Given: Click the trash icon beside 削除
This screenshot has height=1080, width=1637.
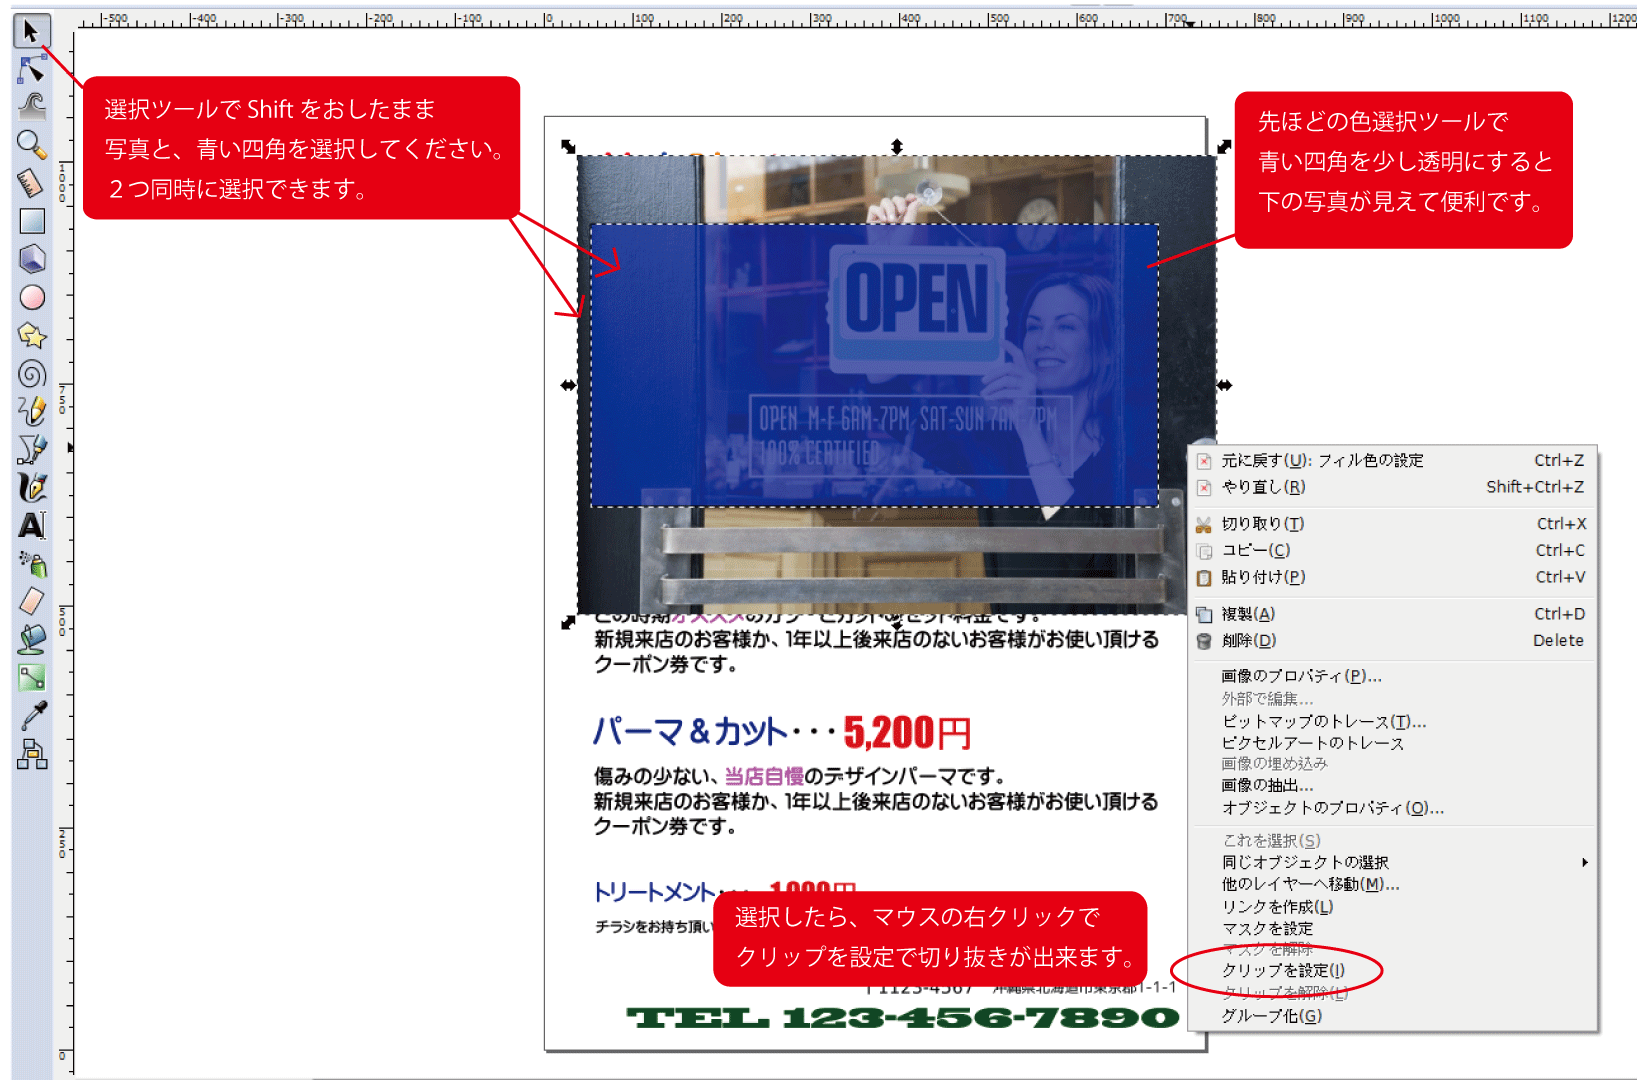Looking at the screenshot, I should pyautogui.click(x=1204, y=641).
